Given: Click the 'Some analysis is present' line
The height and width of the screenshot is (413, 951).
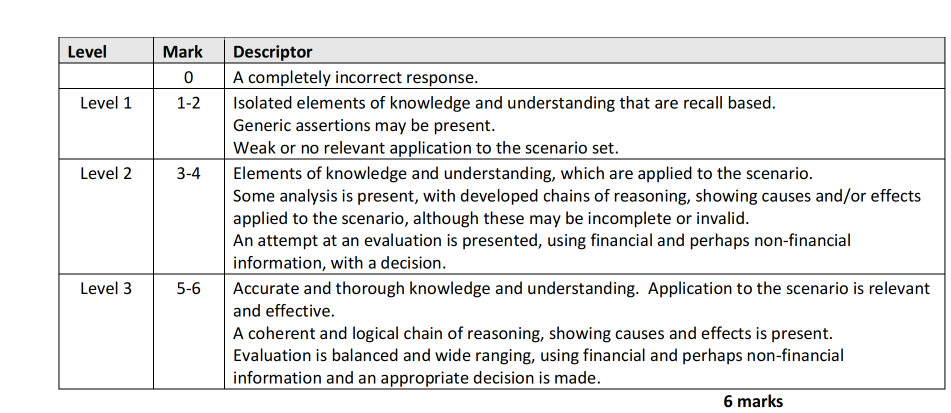Looking at the screenshot, I should click(576, 196).
